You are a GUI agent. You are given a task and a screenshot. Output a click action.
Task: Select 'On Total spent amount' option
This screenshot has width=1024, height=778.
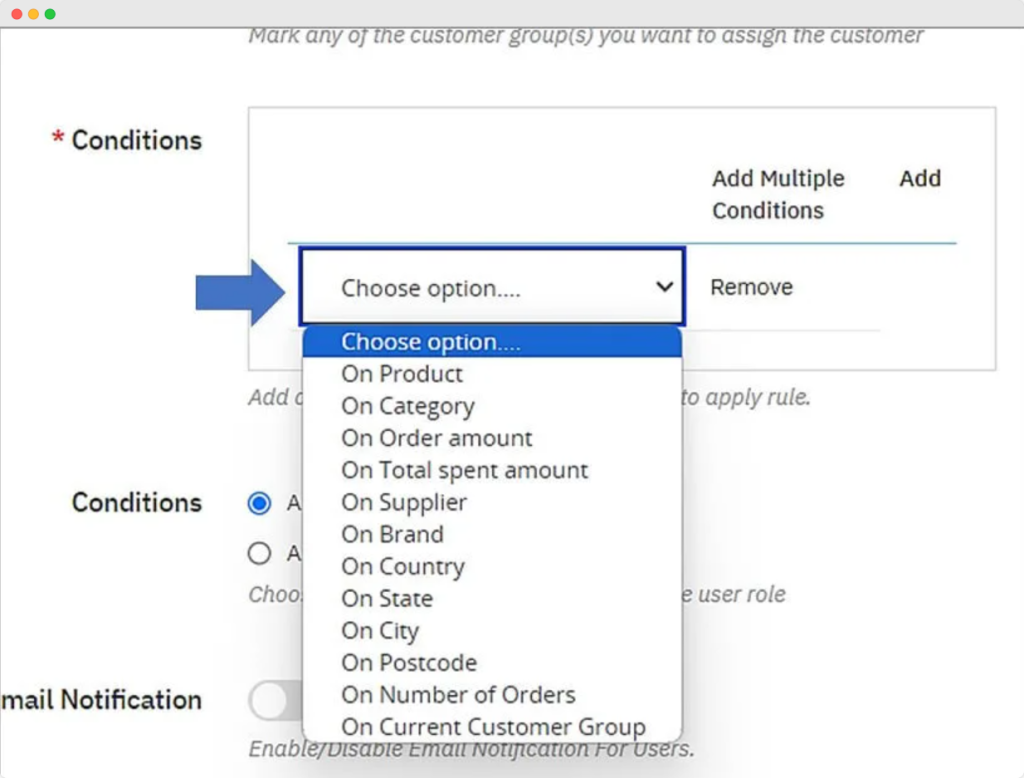[465, 470]
